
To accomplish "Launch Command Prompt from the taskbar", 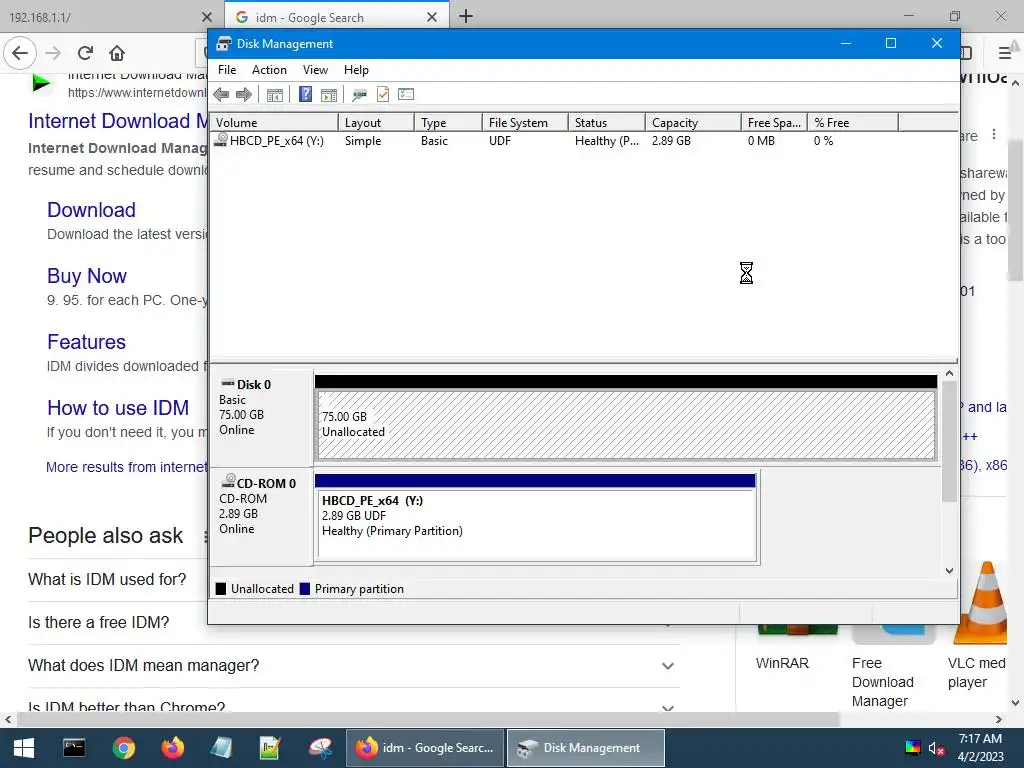I will (74, 748).
